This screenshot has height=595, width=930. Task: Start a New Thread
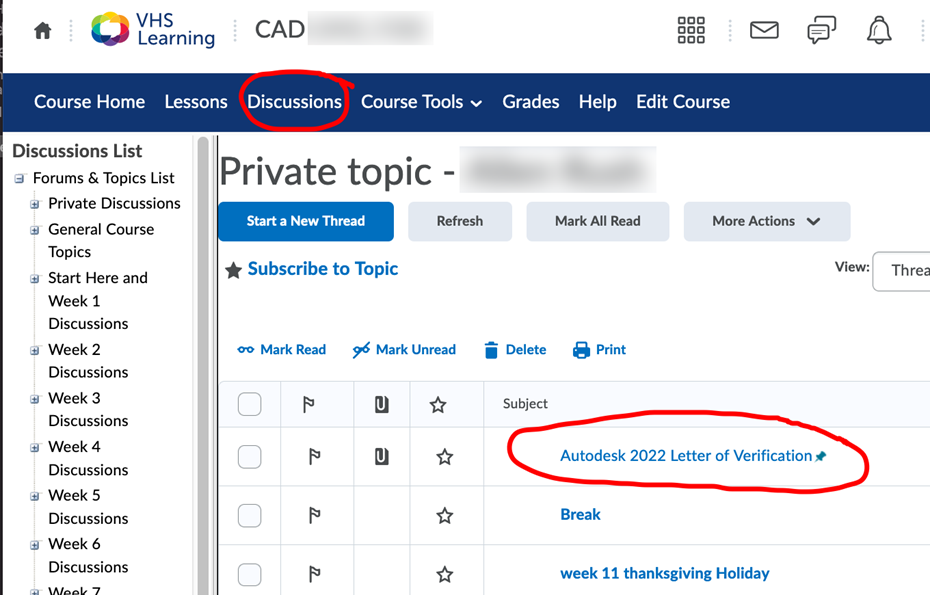[305, 221]
